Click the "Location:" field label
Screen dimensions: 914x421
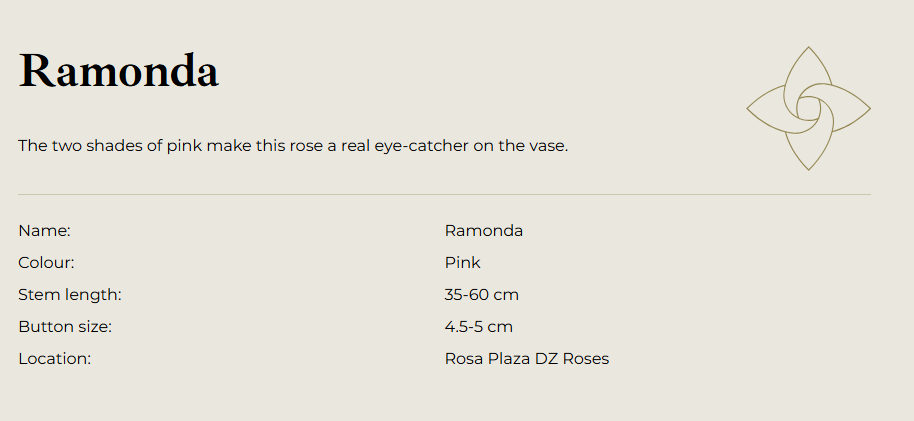coord(55,359)
